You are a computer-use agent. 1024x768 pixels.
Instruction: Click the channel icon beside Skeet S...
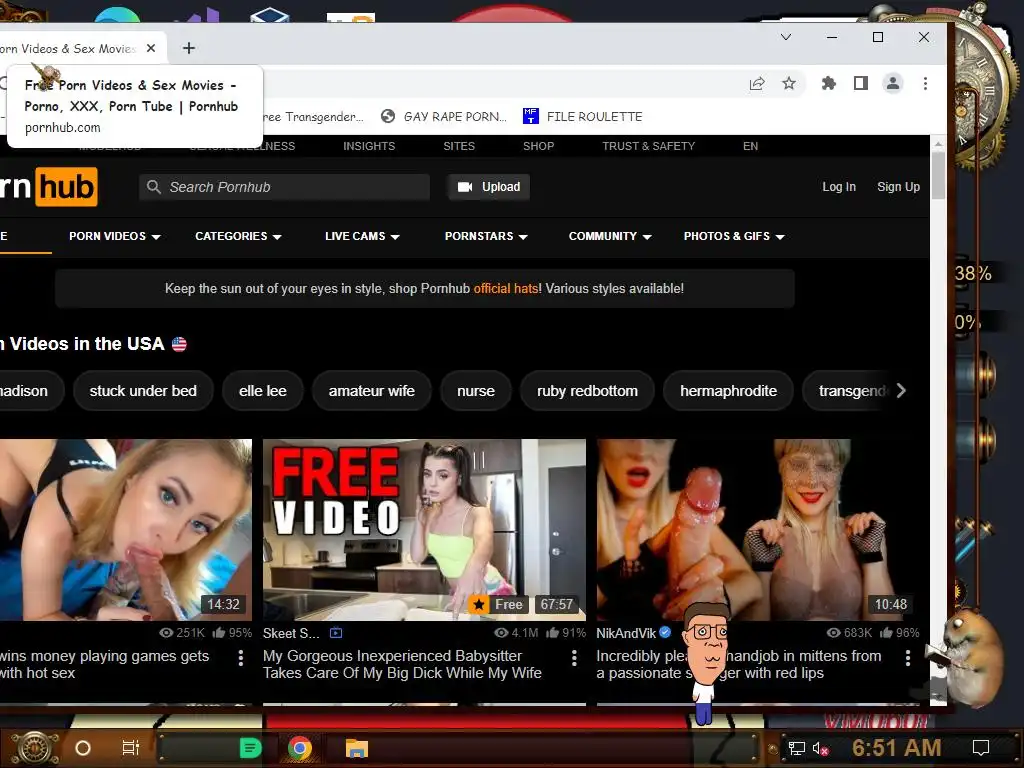coord(336,633)
